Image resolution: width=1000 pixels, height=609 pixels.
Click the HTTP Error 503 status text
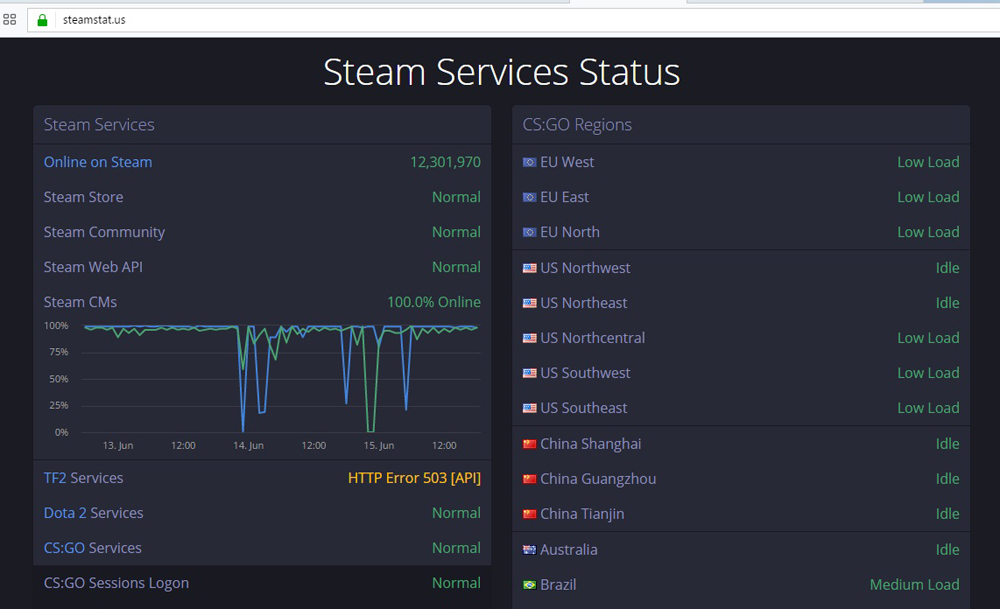[414, 478]
